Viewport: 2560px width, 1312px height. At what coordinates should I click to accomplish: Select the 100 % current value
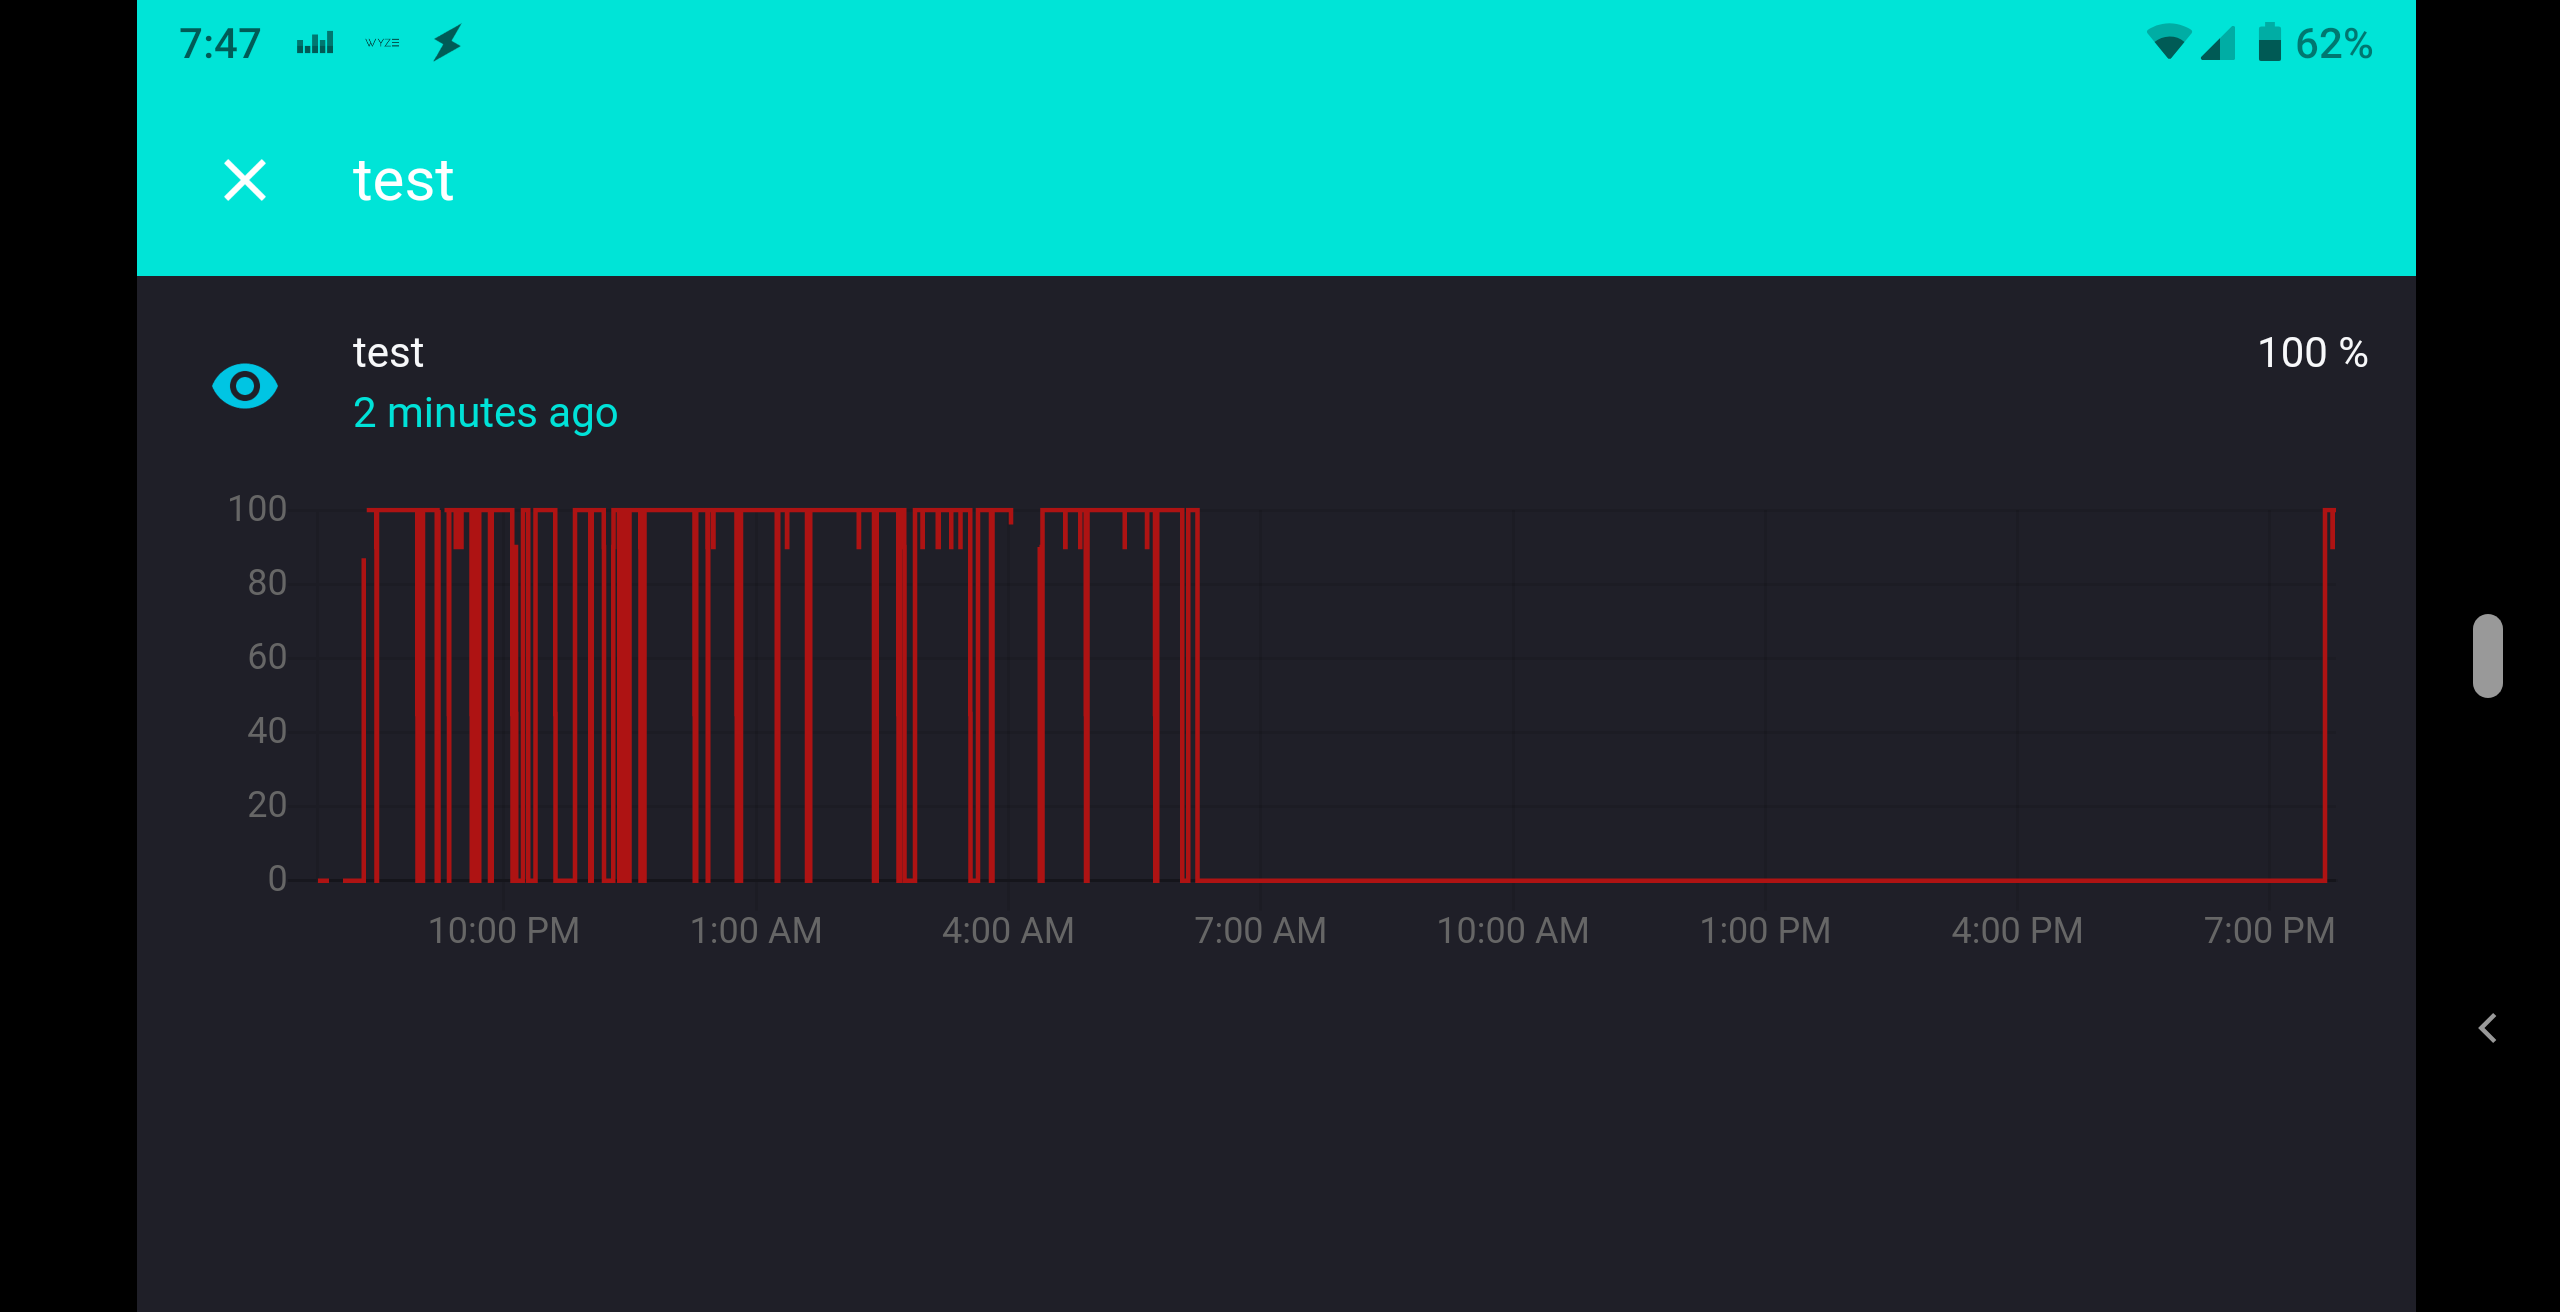coord(2311,352)
